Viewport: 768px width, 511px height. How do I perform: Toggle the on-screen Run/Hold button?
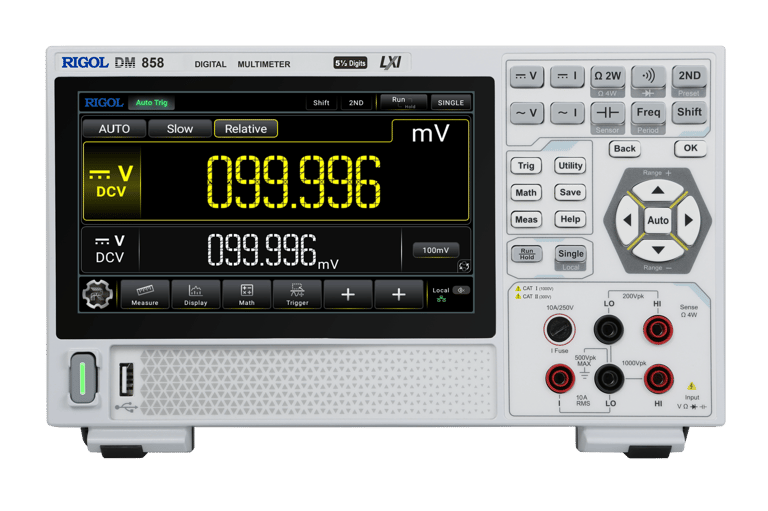click(x=404, y=102)
